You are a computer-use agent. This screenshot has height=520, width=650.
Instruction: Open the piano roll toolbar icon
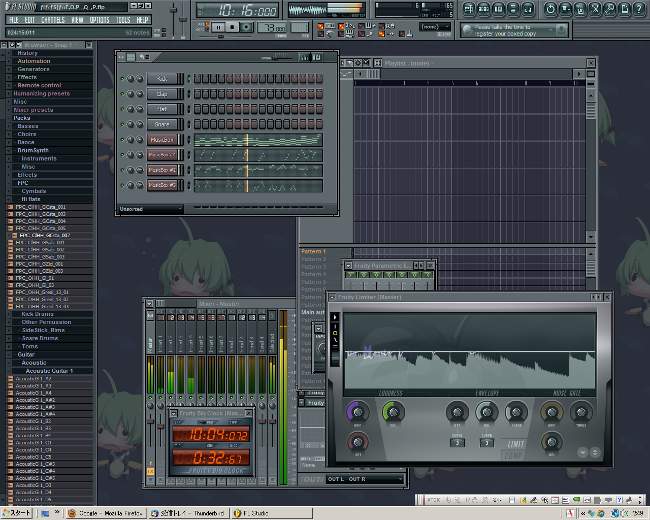tap(498, 9)
